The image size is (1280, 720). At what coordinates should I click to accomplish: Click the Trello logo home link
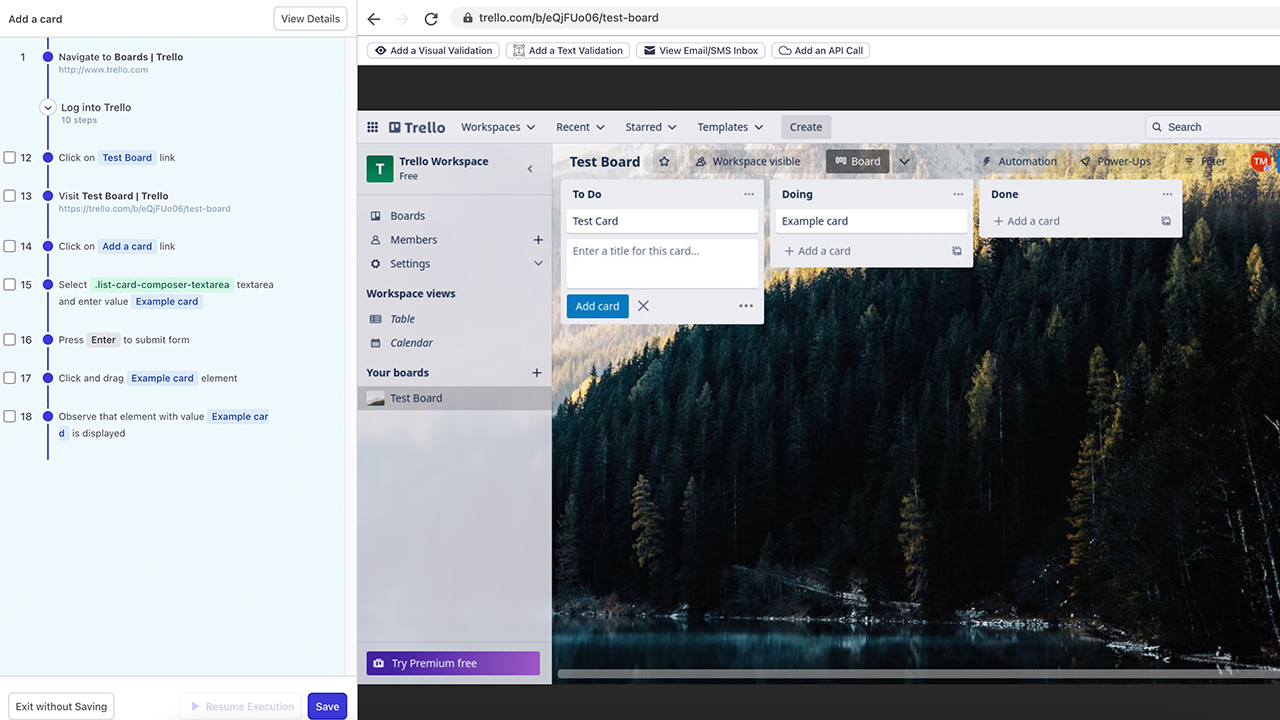pos(417,127)
